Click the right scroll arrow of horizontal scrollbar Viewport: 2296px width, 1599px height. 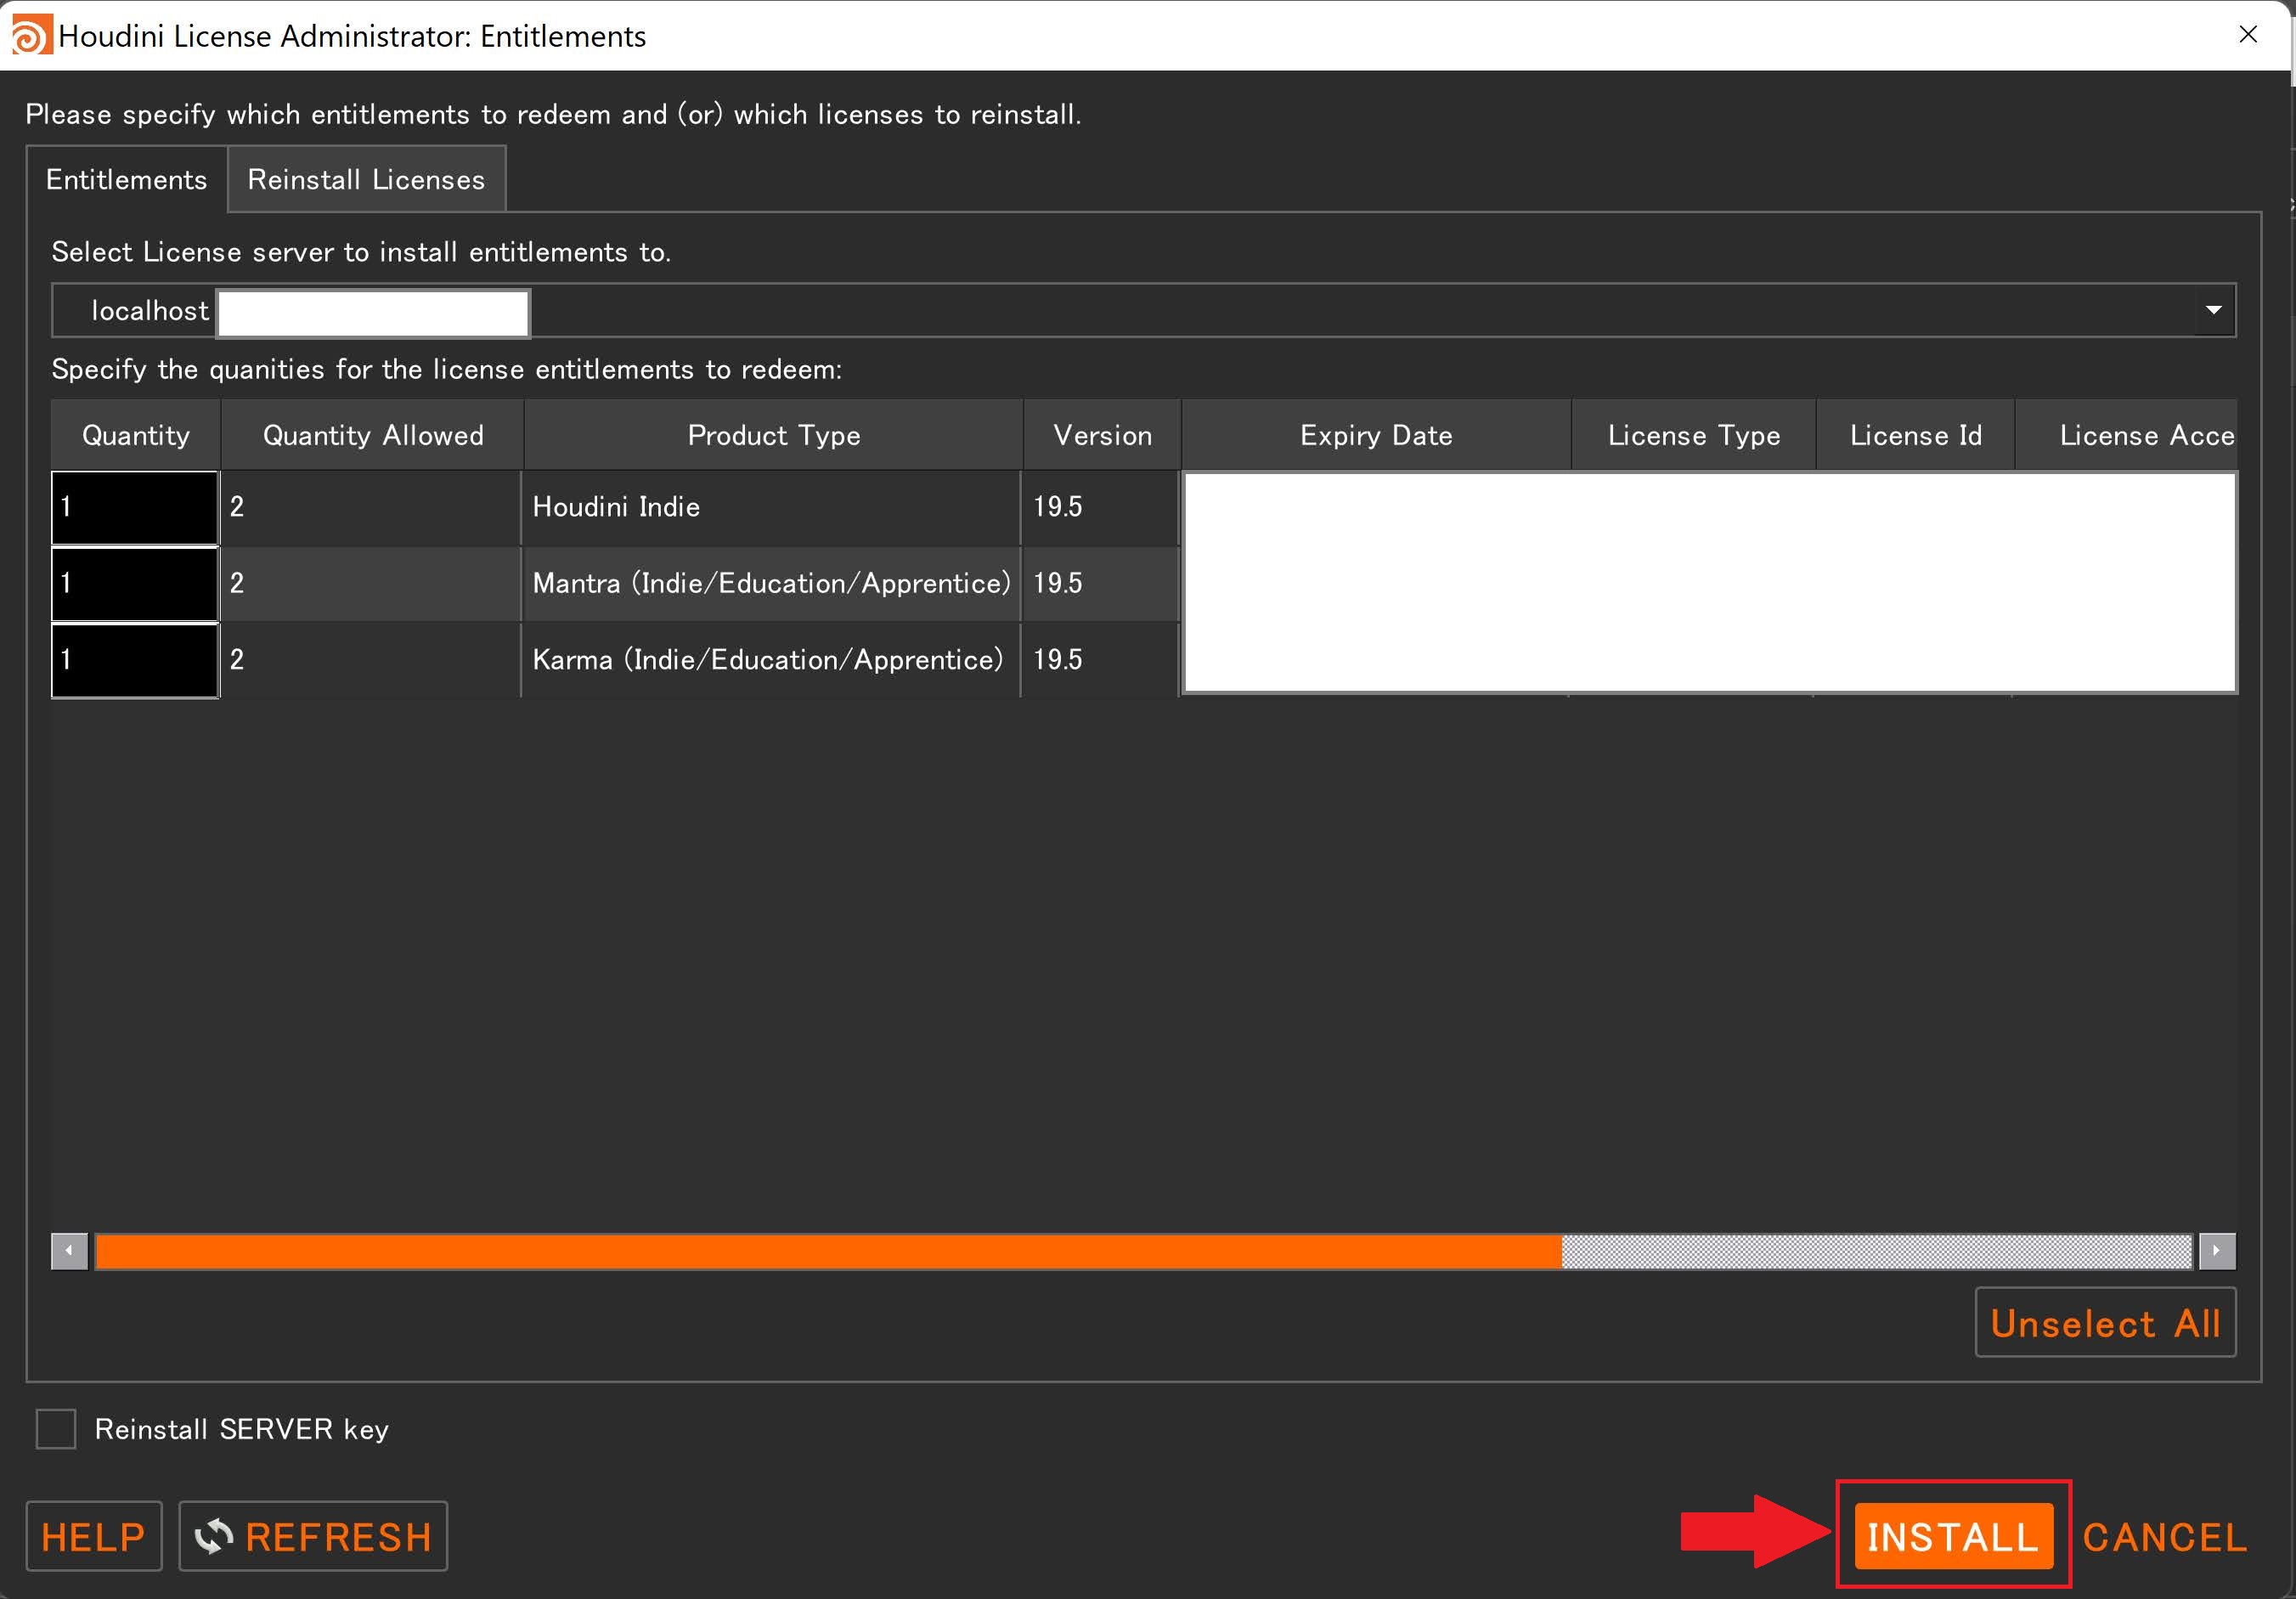pos(2216,1250)
